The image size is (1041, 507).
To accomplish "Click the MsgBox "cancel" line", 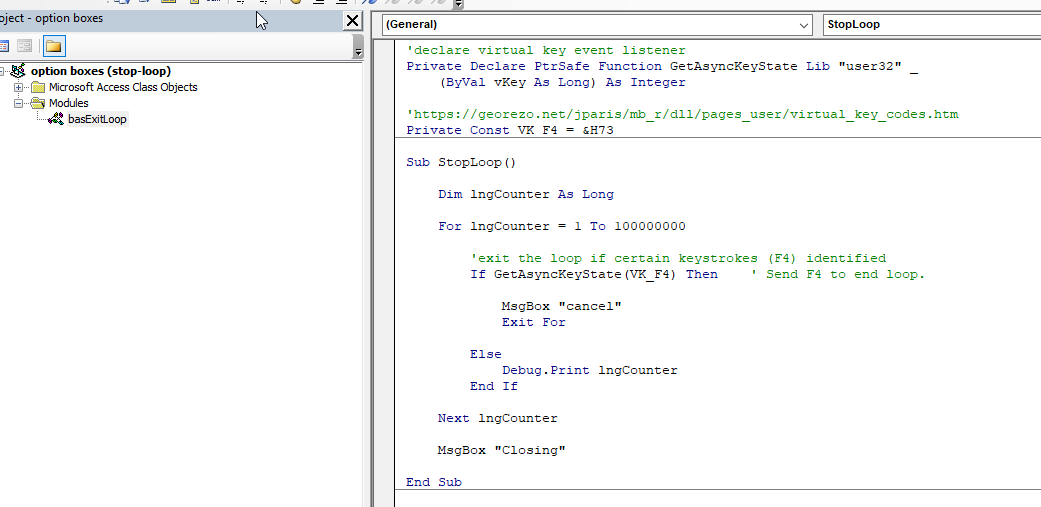I will [x=562, y=306].
